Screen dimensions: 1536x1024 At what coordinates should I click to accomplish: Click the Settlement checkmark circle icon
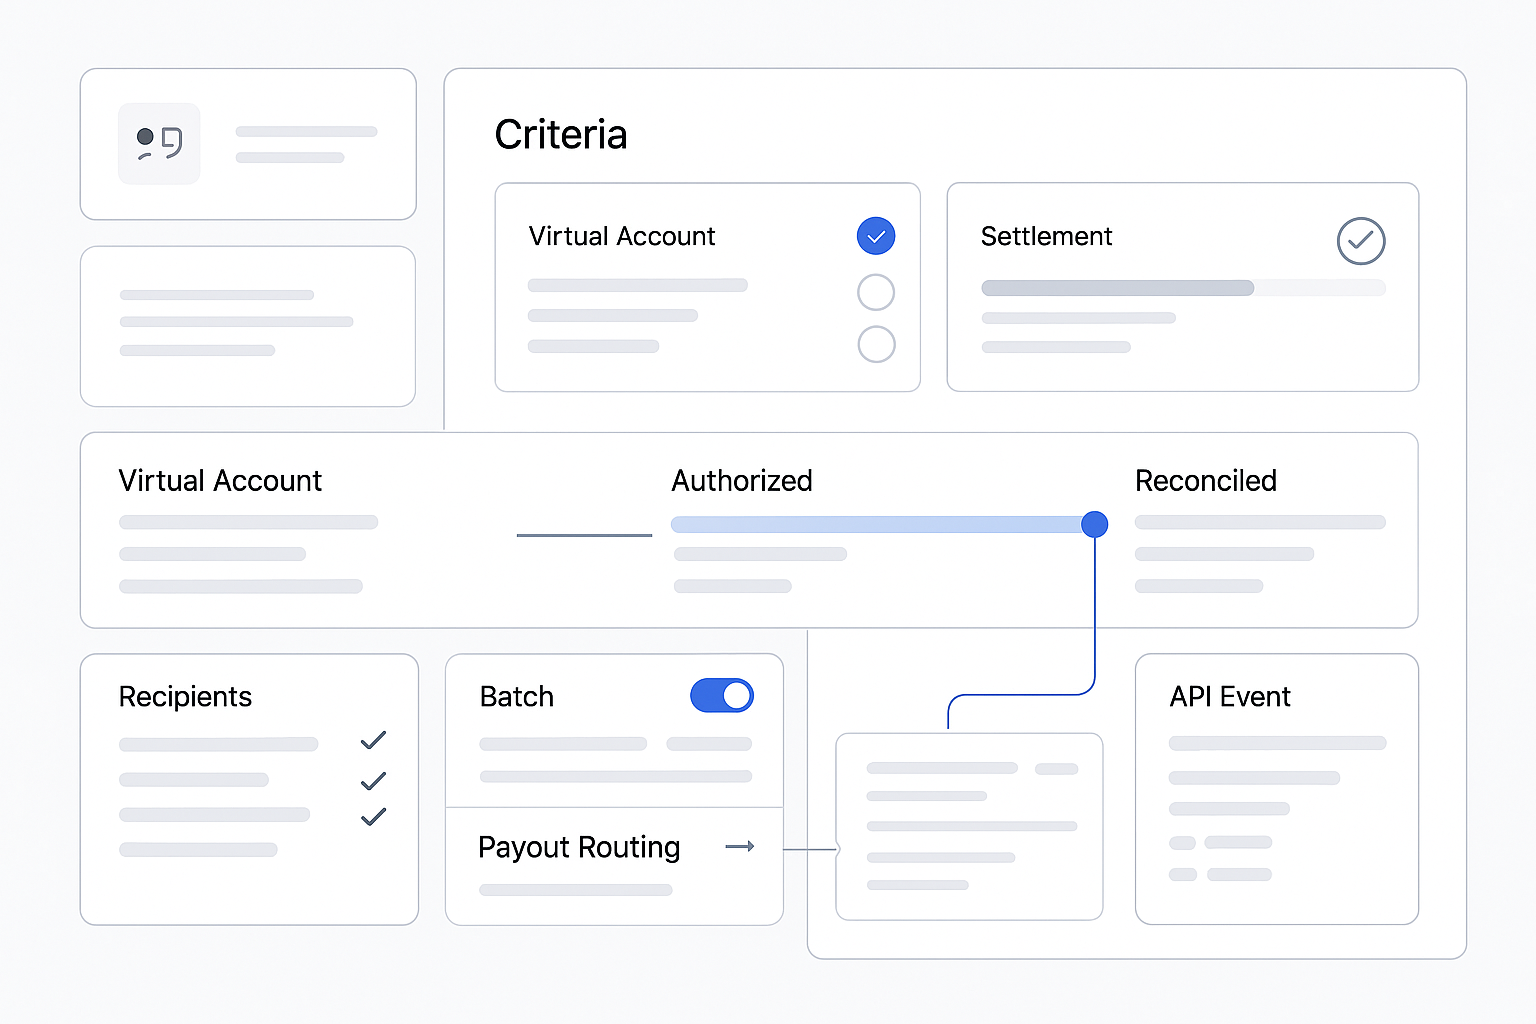coord(1361,241)
